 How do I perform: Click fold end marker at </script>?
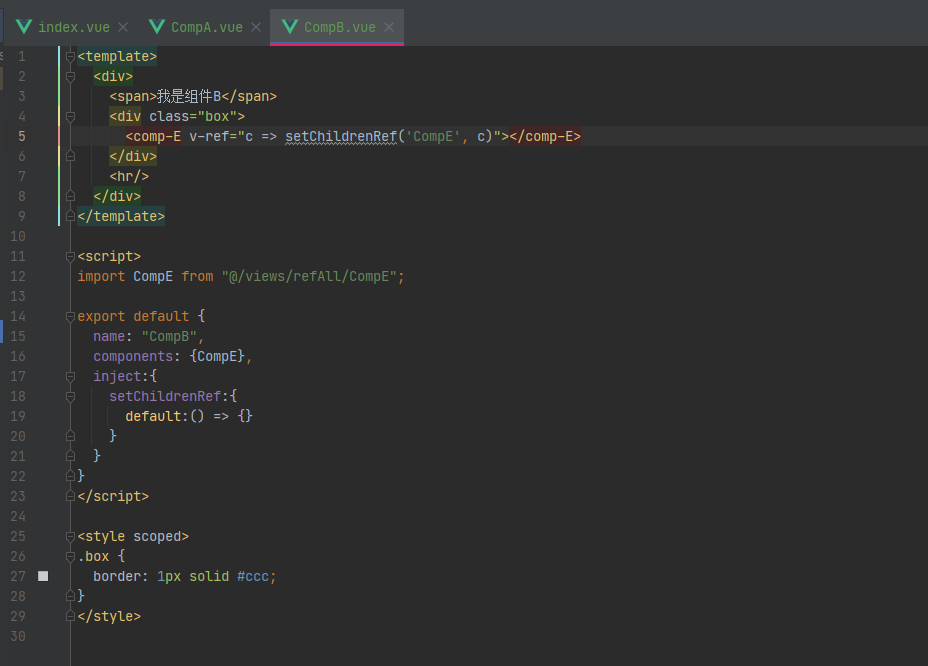tap(70, 497)
